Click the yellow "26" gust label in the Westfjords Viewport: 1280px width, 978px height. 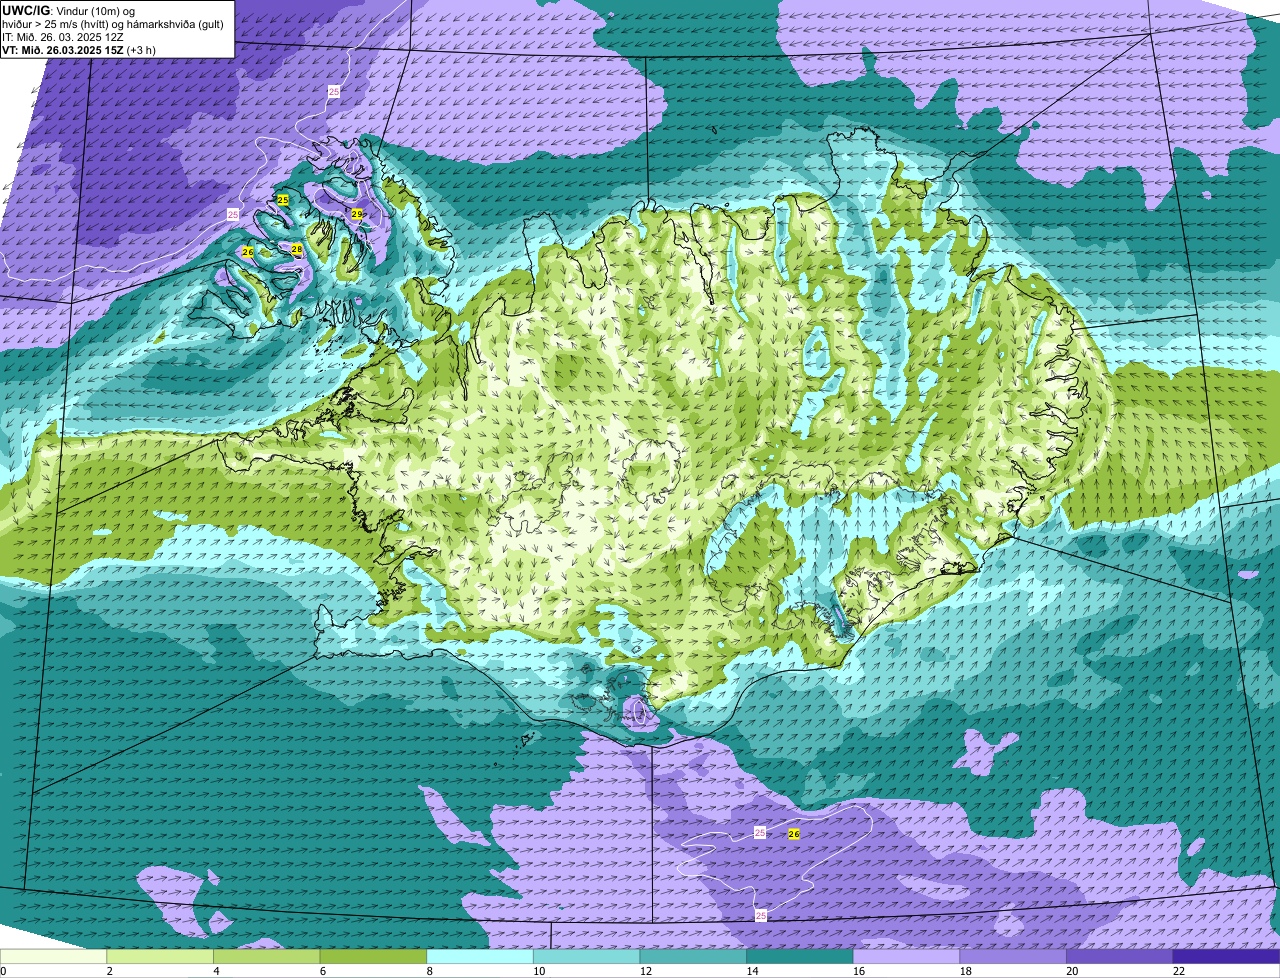(248, 251)
